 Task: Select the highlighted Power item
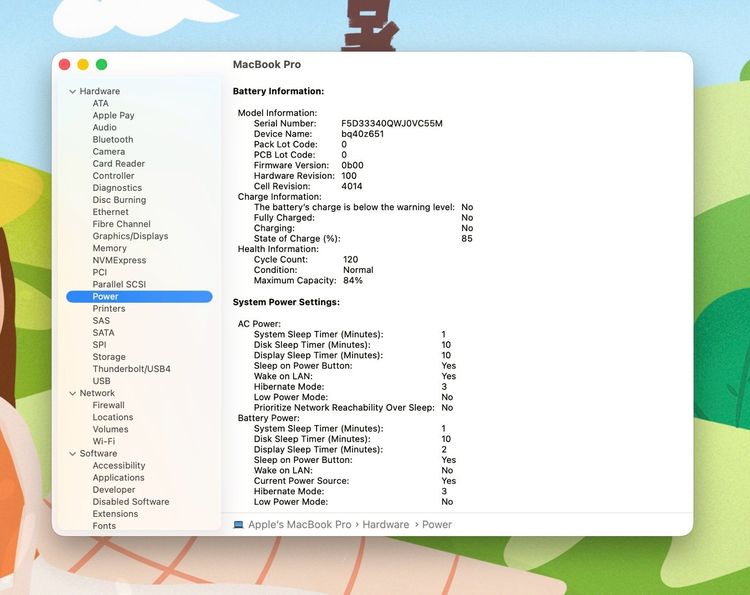point(139,297)
